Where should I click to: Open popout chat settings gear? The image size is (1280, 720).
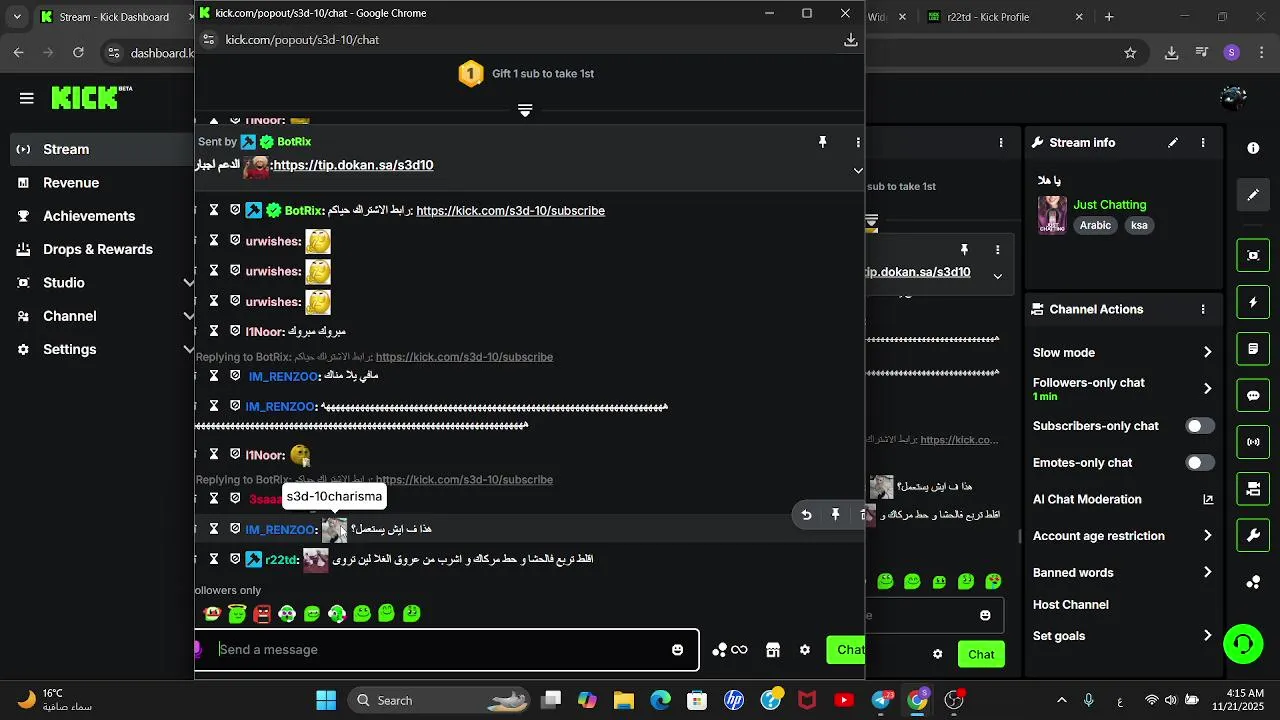pyautogui.click(x=805, y=650)
